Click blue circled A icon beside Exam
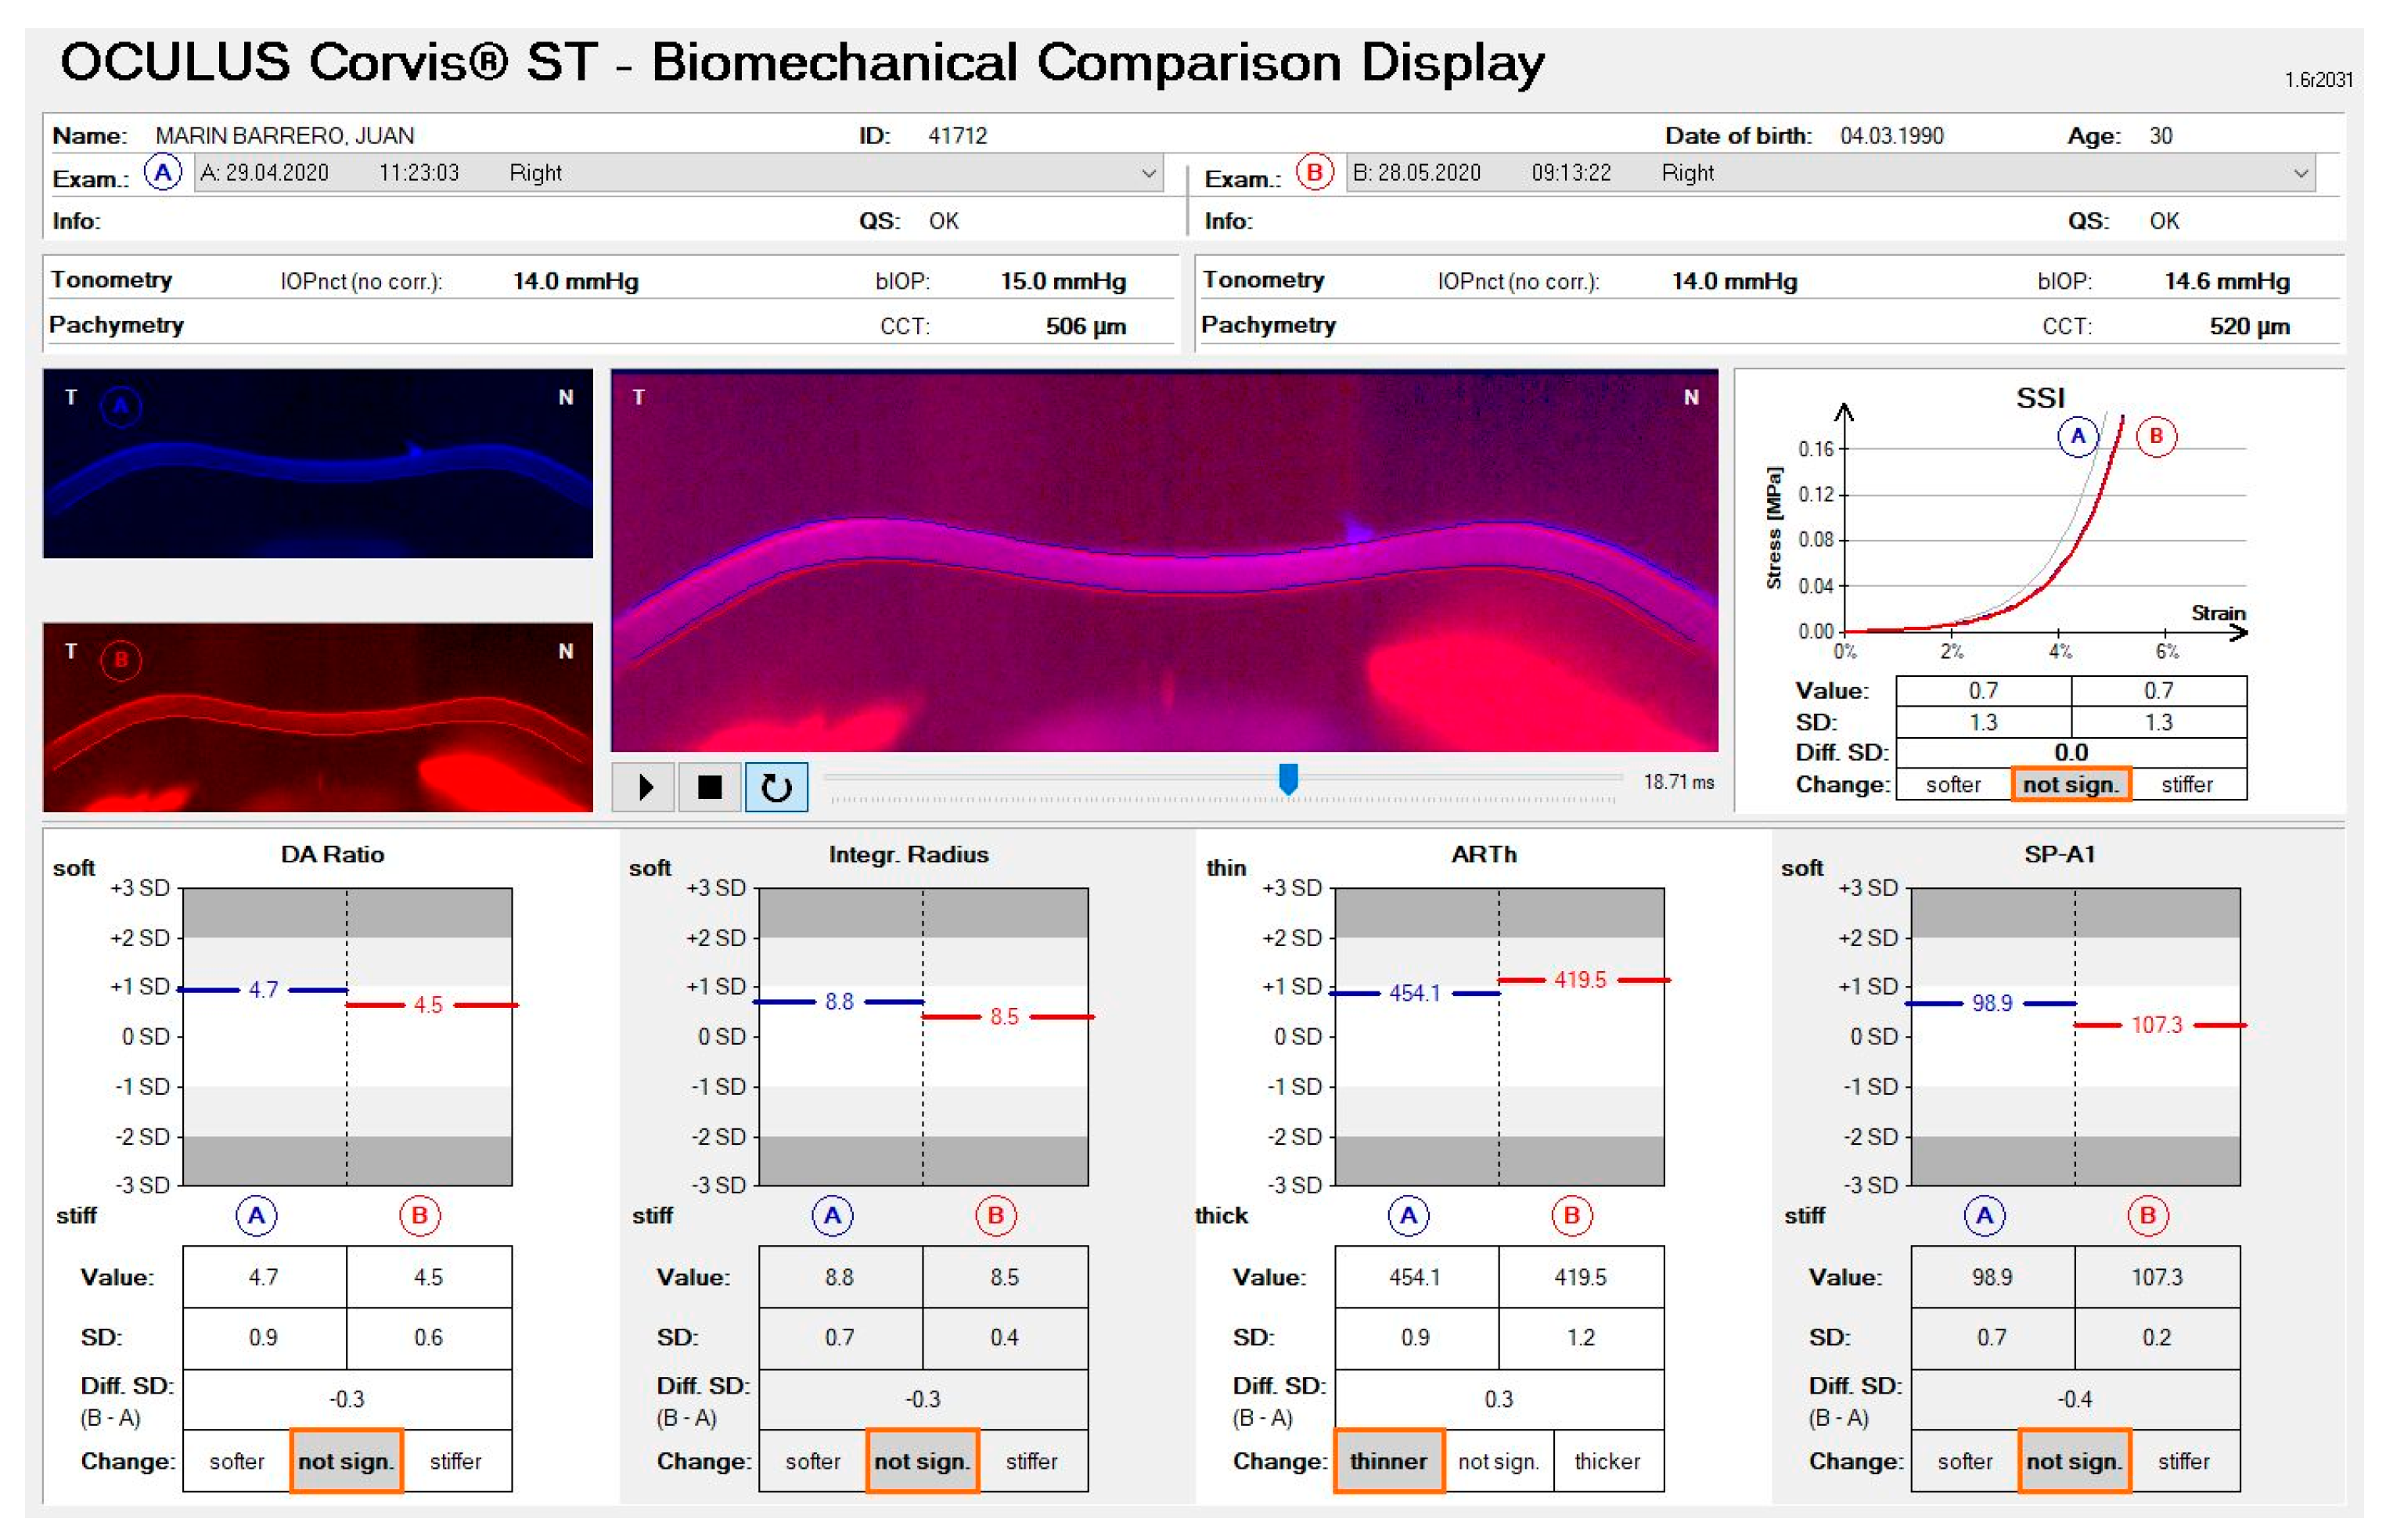 [162, 173]
